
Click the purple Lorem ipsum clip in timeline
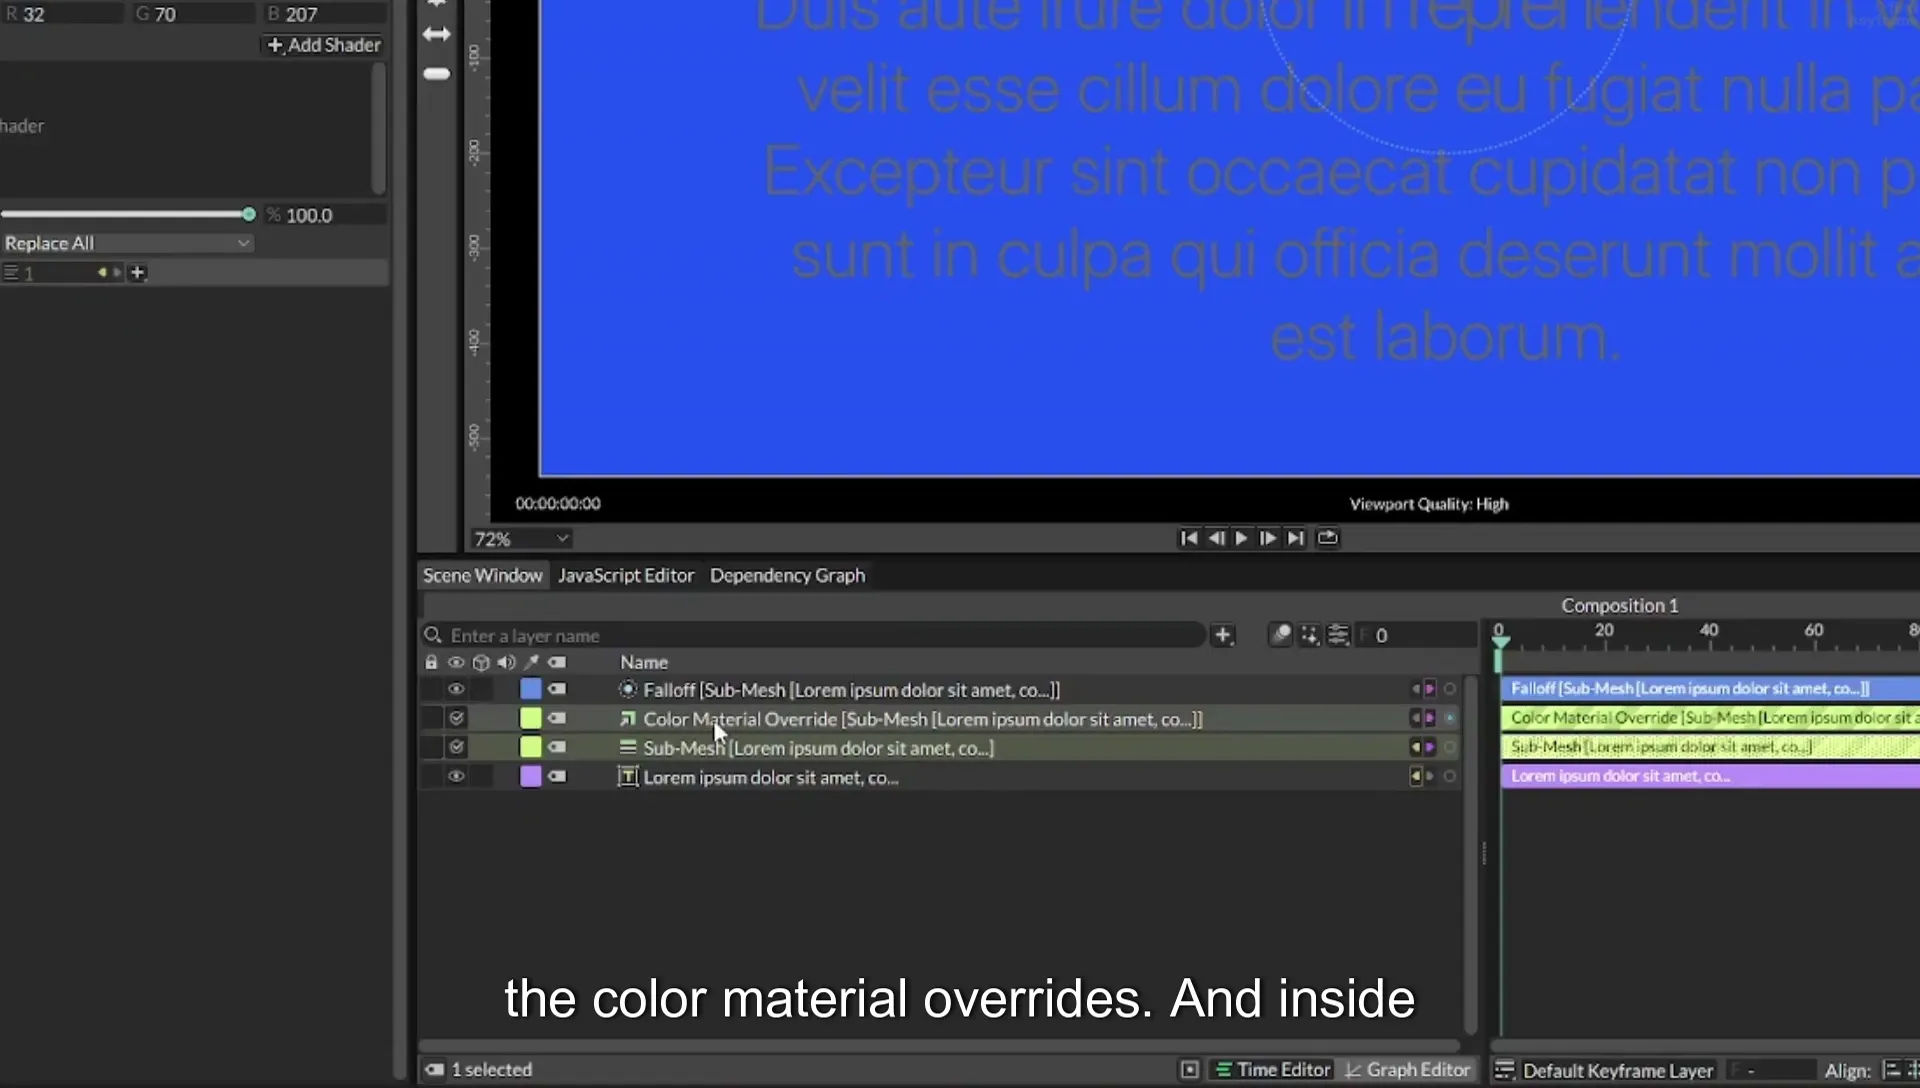coord(1710,776)
